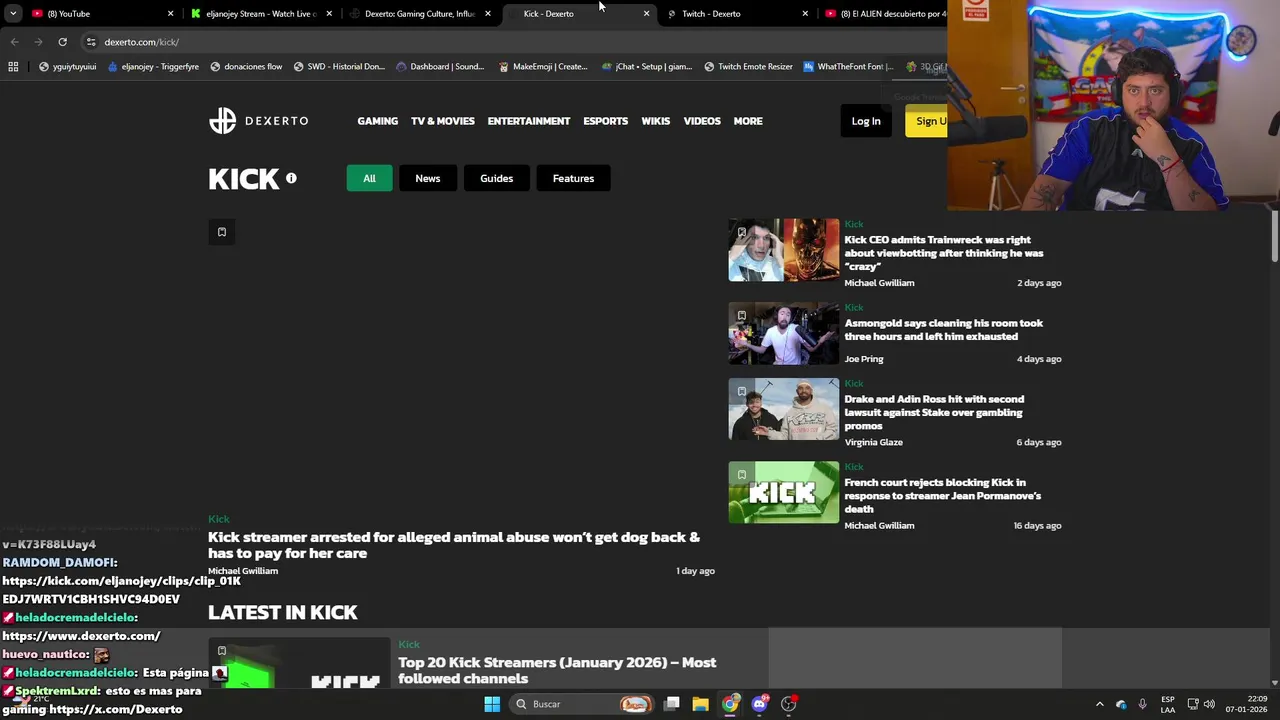Screen dimensions: 1280x720
Task: Open the TV & MOVIES navigation menu
Action: coord(443,121)
